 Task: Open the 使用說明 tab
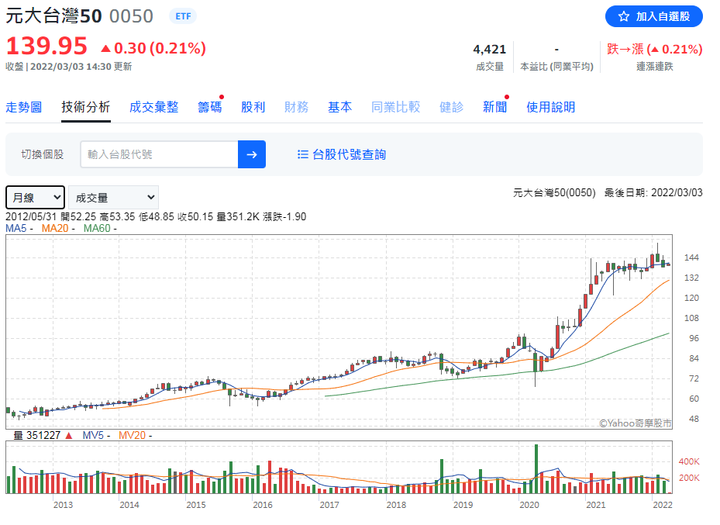point(551,107)
